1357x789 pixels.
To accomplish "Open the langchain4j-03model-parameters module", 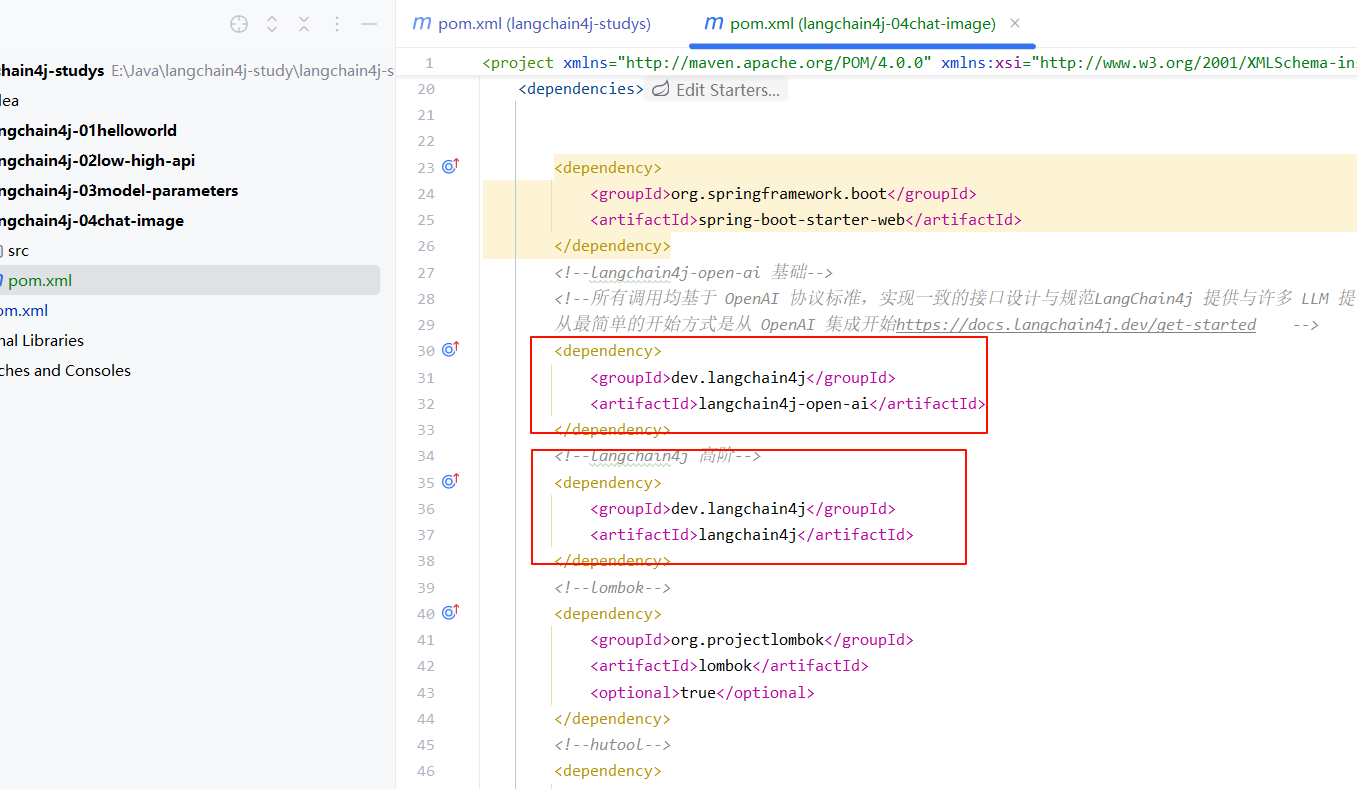I will click(118, 190).
